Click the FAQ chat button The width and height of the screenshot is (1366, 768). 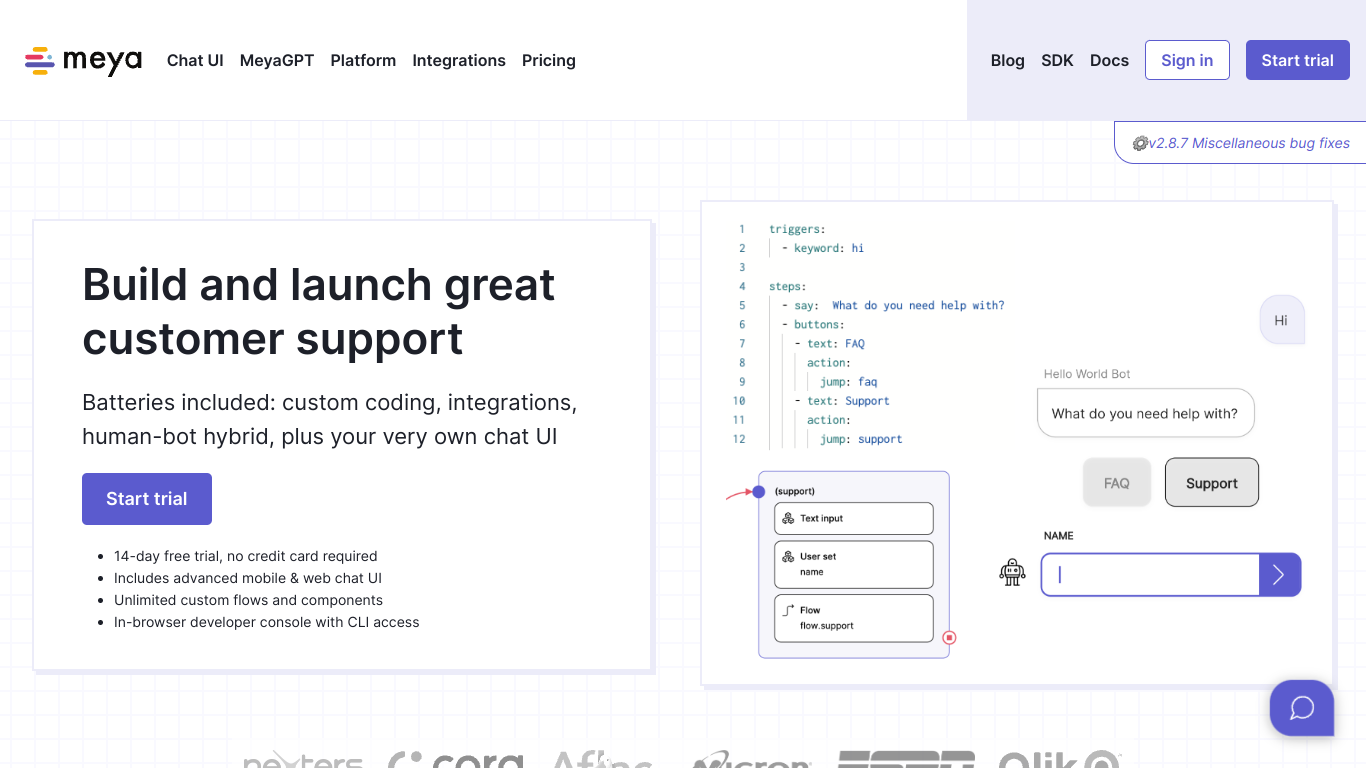[1117, 483]
